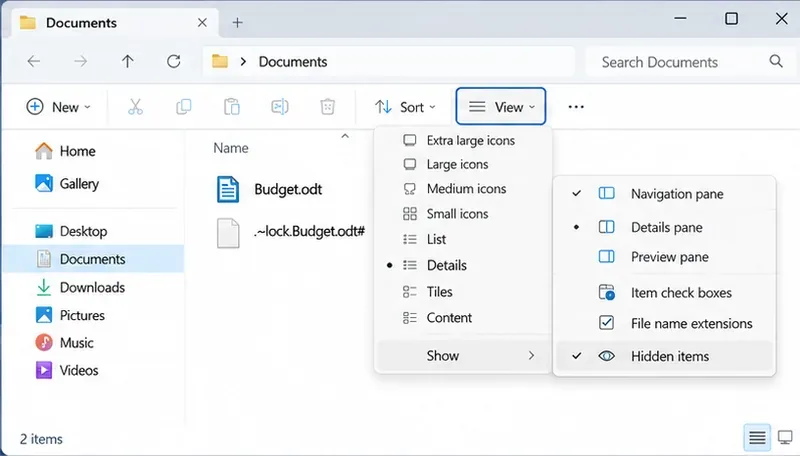Refresh the Documents folder
This screenshot has width=800, height=456.
174,62
